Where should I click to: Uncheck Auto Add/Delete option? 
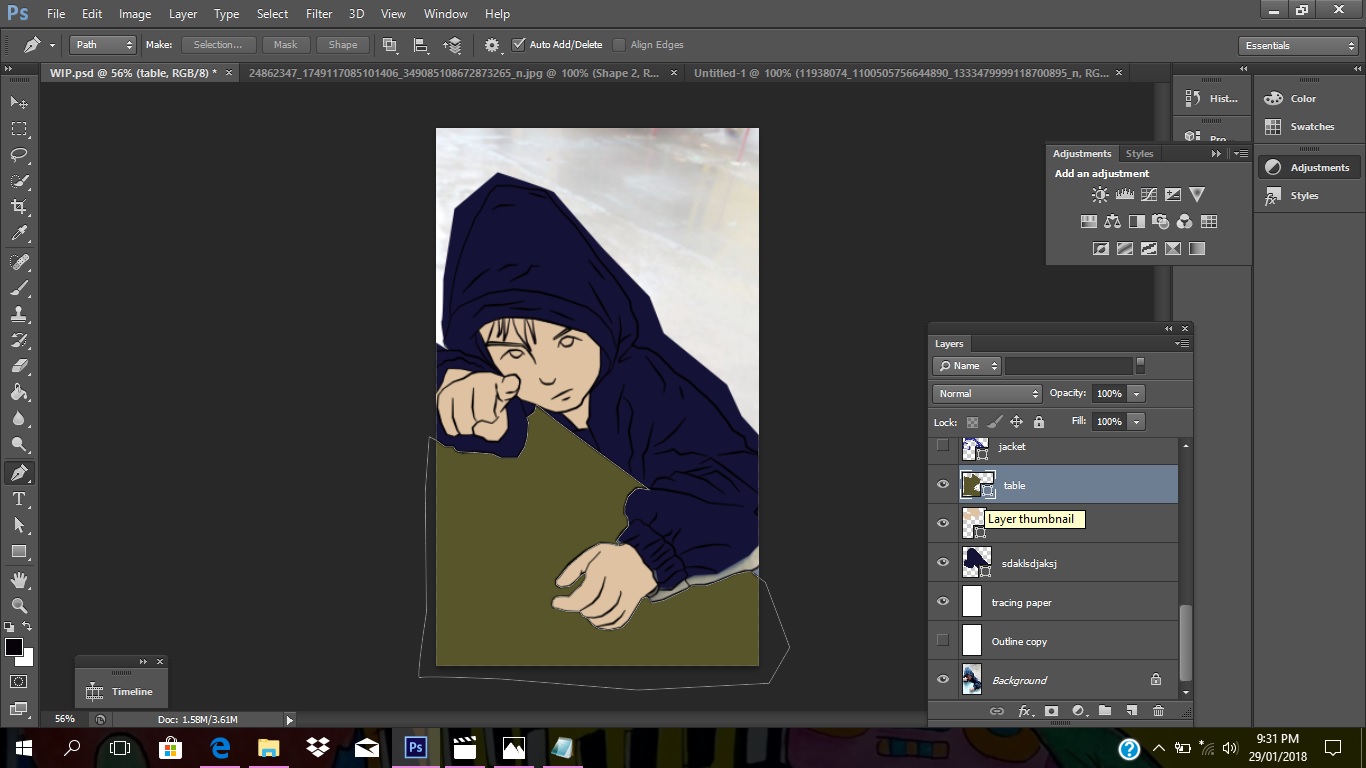[518, 45]
